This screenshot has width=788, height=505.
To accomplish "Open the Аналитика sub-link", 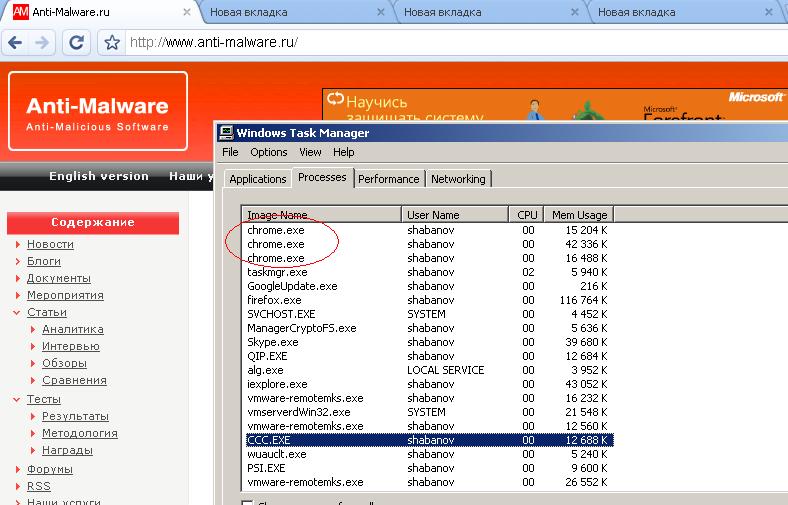I will pyautogui.click(x=73, y=329).
